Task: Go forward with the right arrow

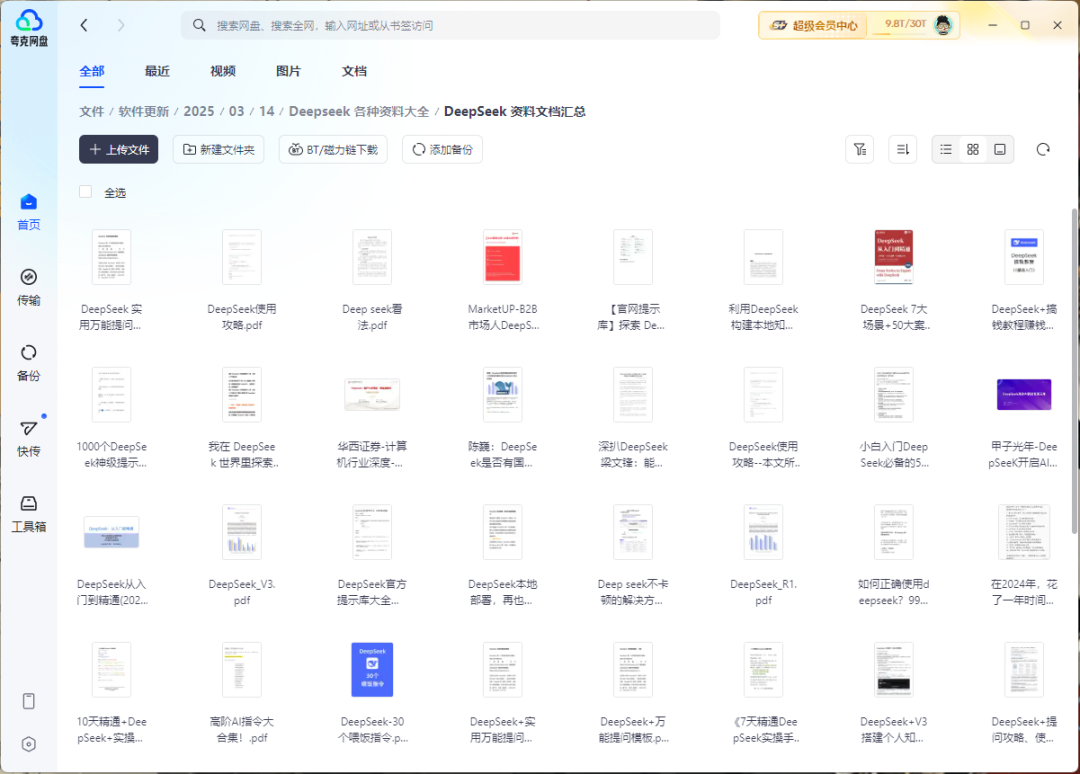Action: click(121, 25)
